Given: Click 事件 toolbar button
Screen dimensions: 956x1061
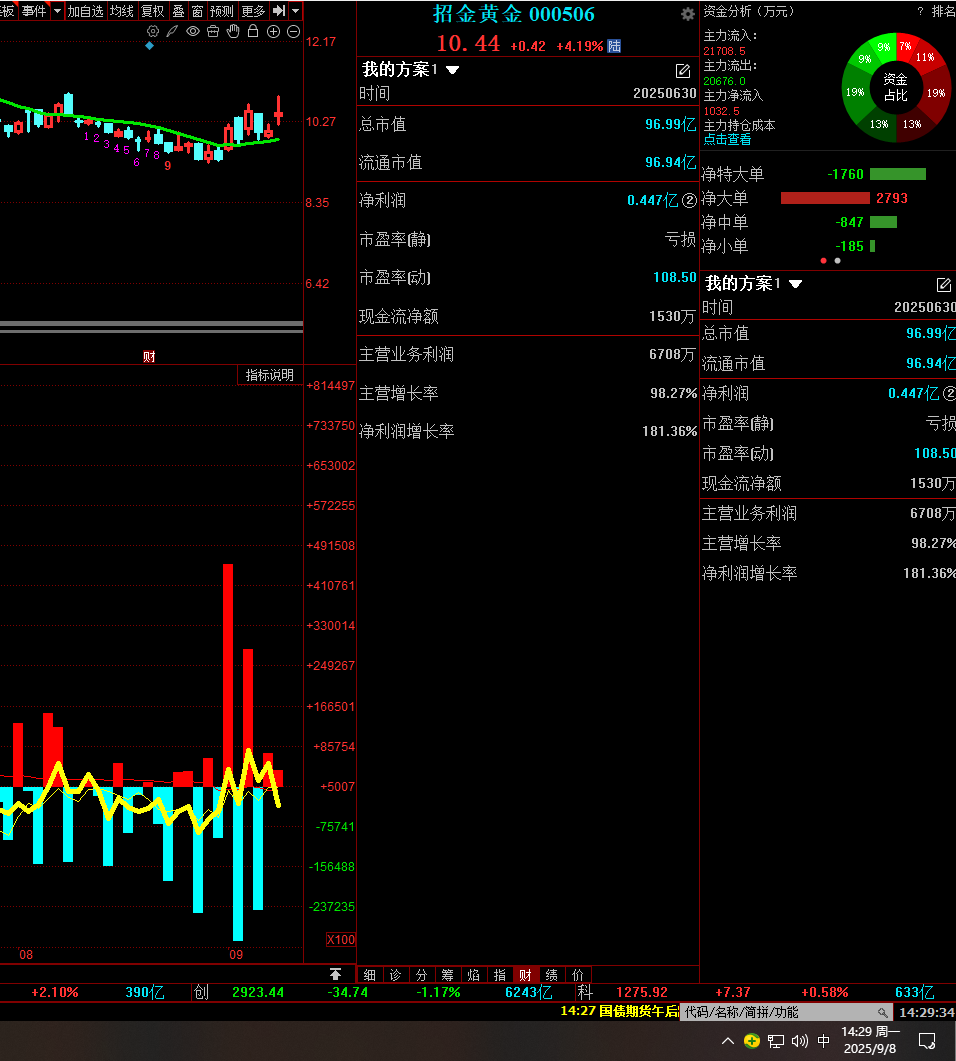Looking at the screenshot, I should 34,11.
